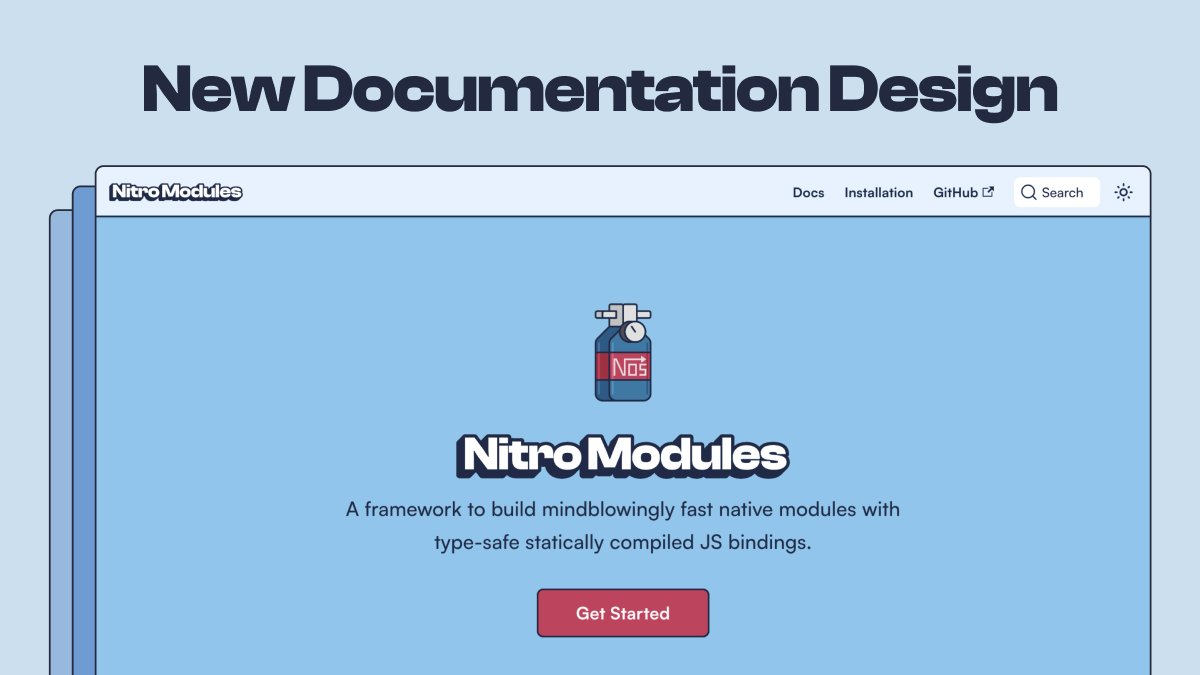
Task: Click the NOS nitro bottle illustration
Action: pos(623,352)
